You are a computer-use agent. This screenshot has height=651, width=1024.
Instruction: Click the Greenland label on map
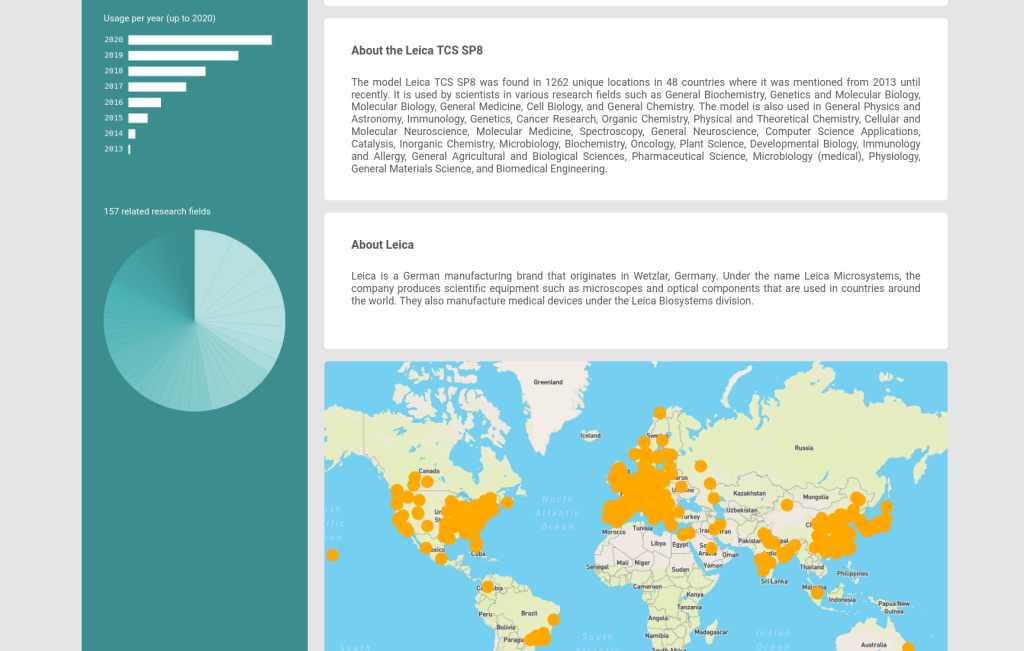548,382
